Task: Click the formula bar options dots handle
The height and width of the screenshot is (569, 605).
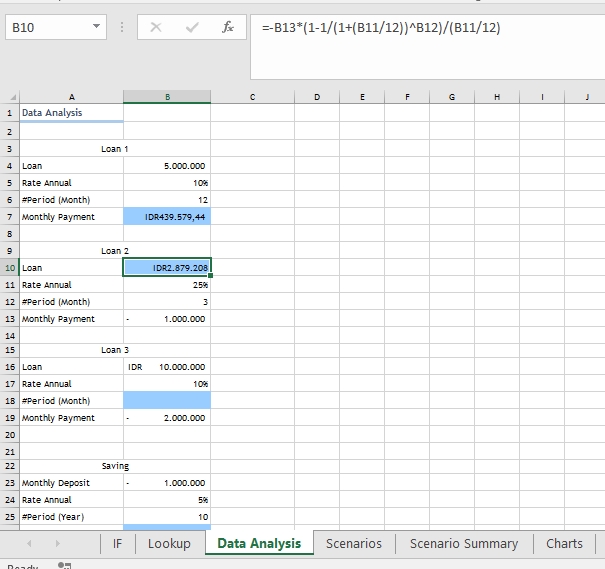Action: tap(122, 27)
